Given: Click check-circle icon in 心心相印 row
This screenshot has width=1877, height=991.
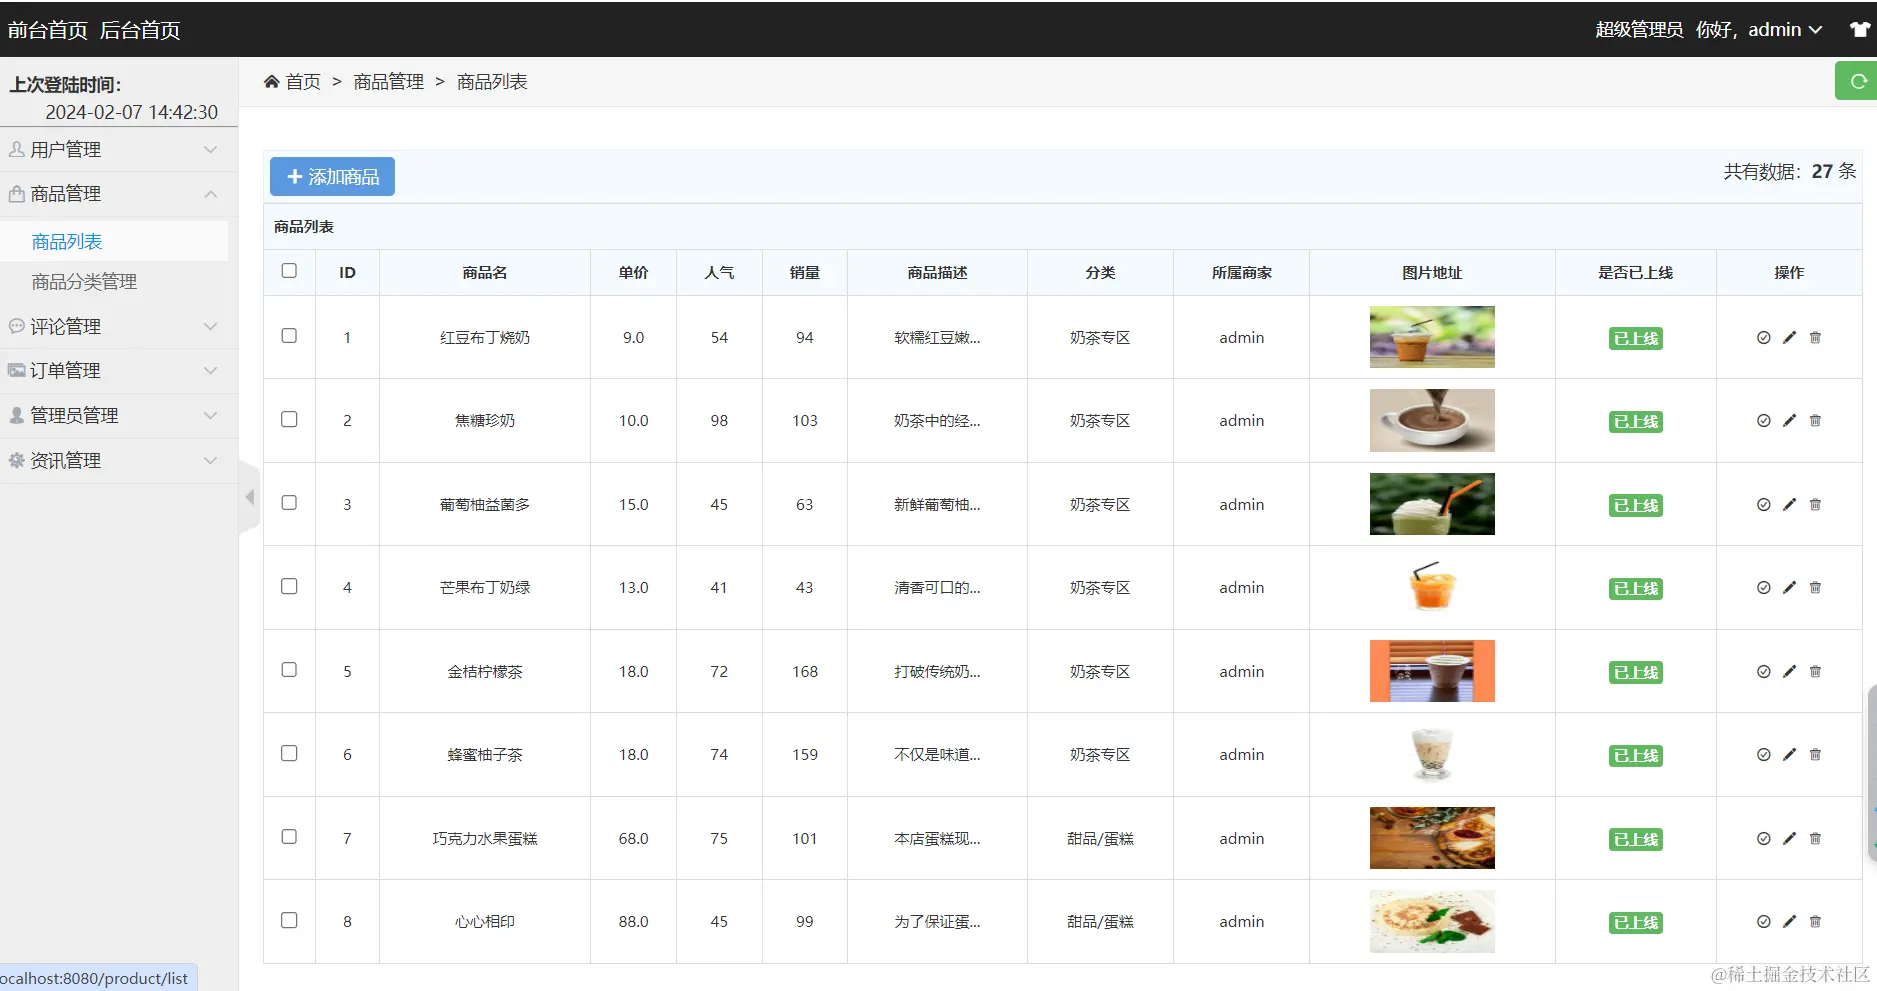Looking at the screenshot, I should 1763,922.
